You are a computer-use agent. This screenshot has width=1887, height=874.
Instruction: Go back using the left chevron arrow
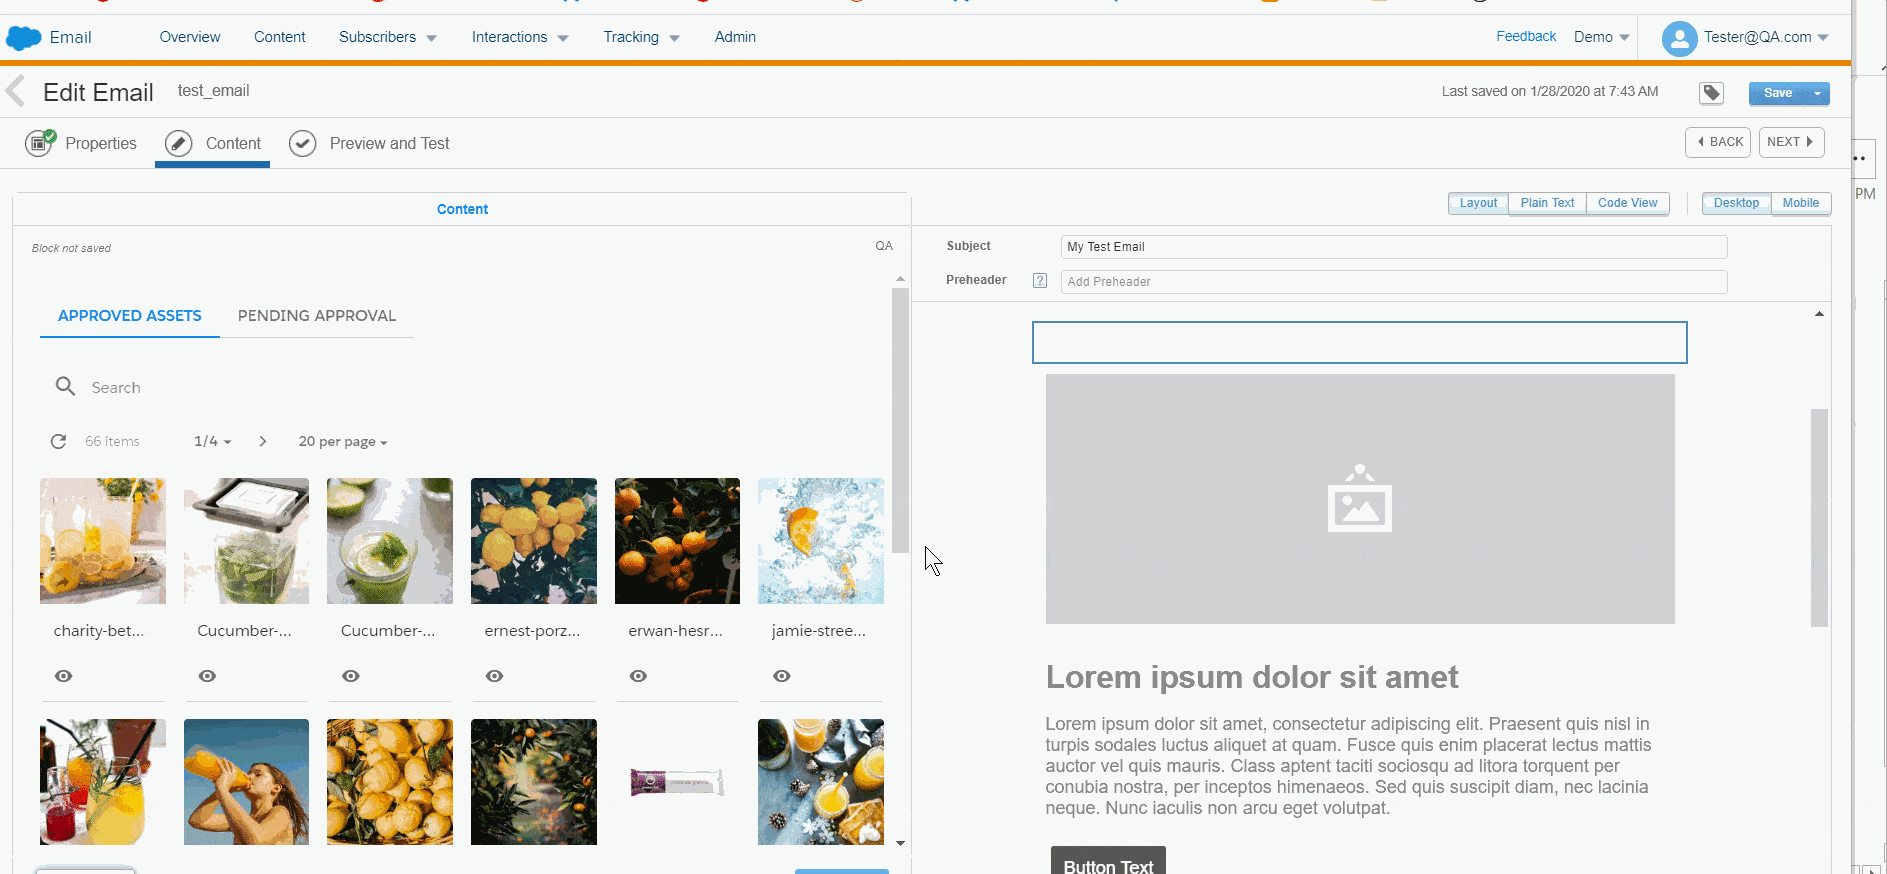click(15, 92)
